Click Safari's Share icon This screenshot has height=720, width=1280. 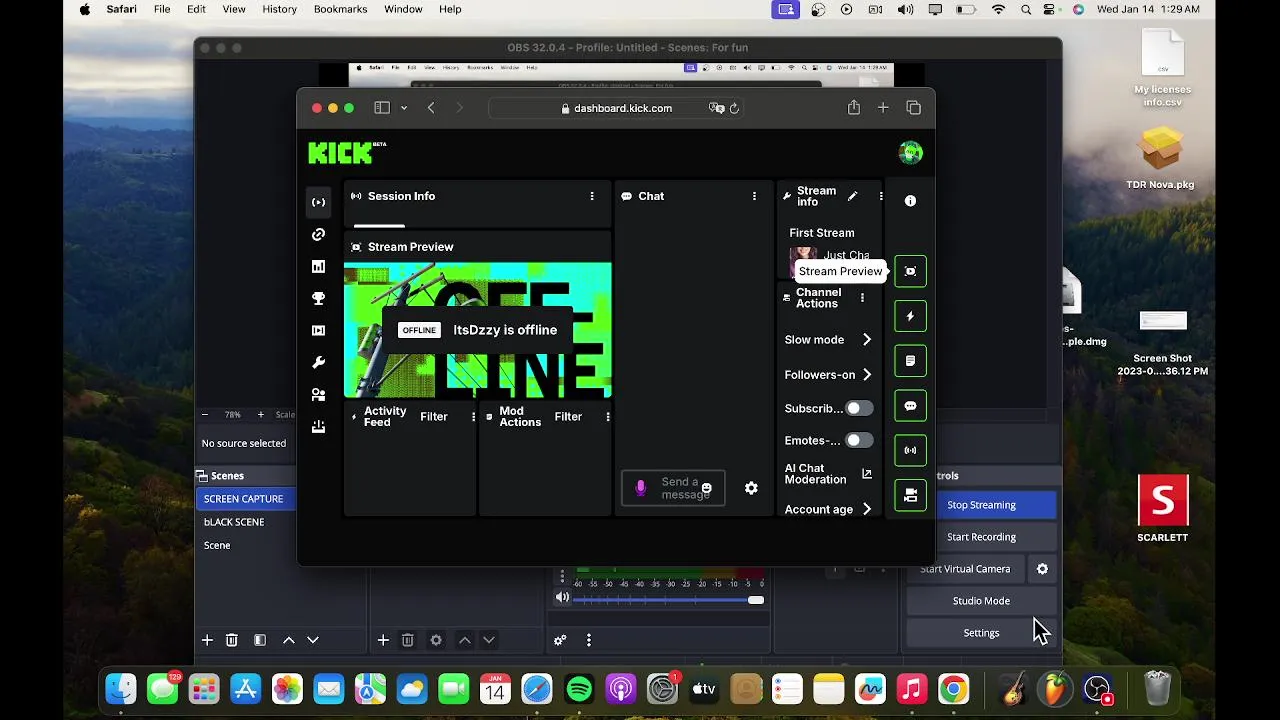pyautogui.click(x=853, y=108)
